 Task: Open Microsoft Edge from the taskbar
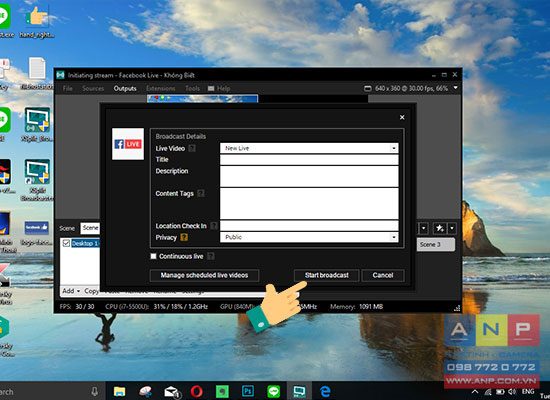point(325,391)
